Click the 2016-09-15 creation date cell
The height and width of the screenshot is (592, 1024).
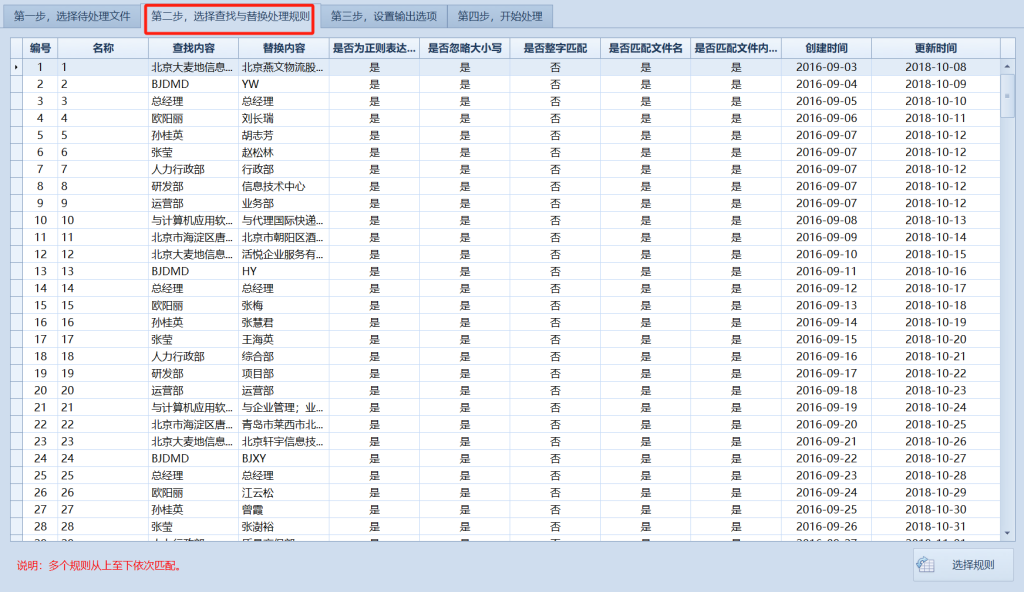pos(826,339)
